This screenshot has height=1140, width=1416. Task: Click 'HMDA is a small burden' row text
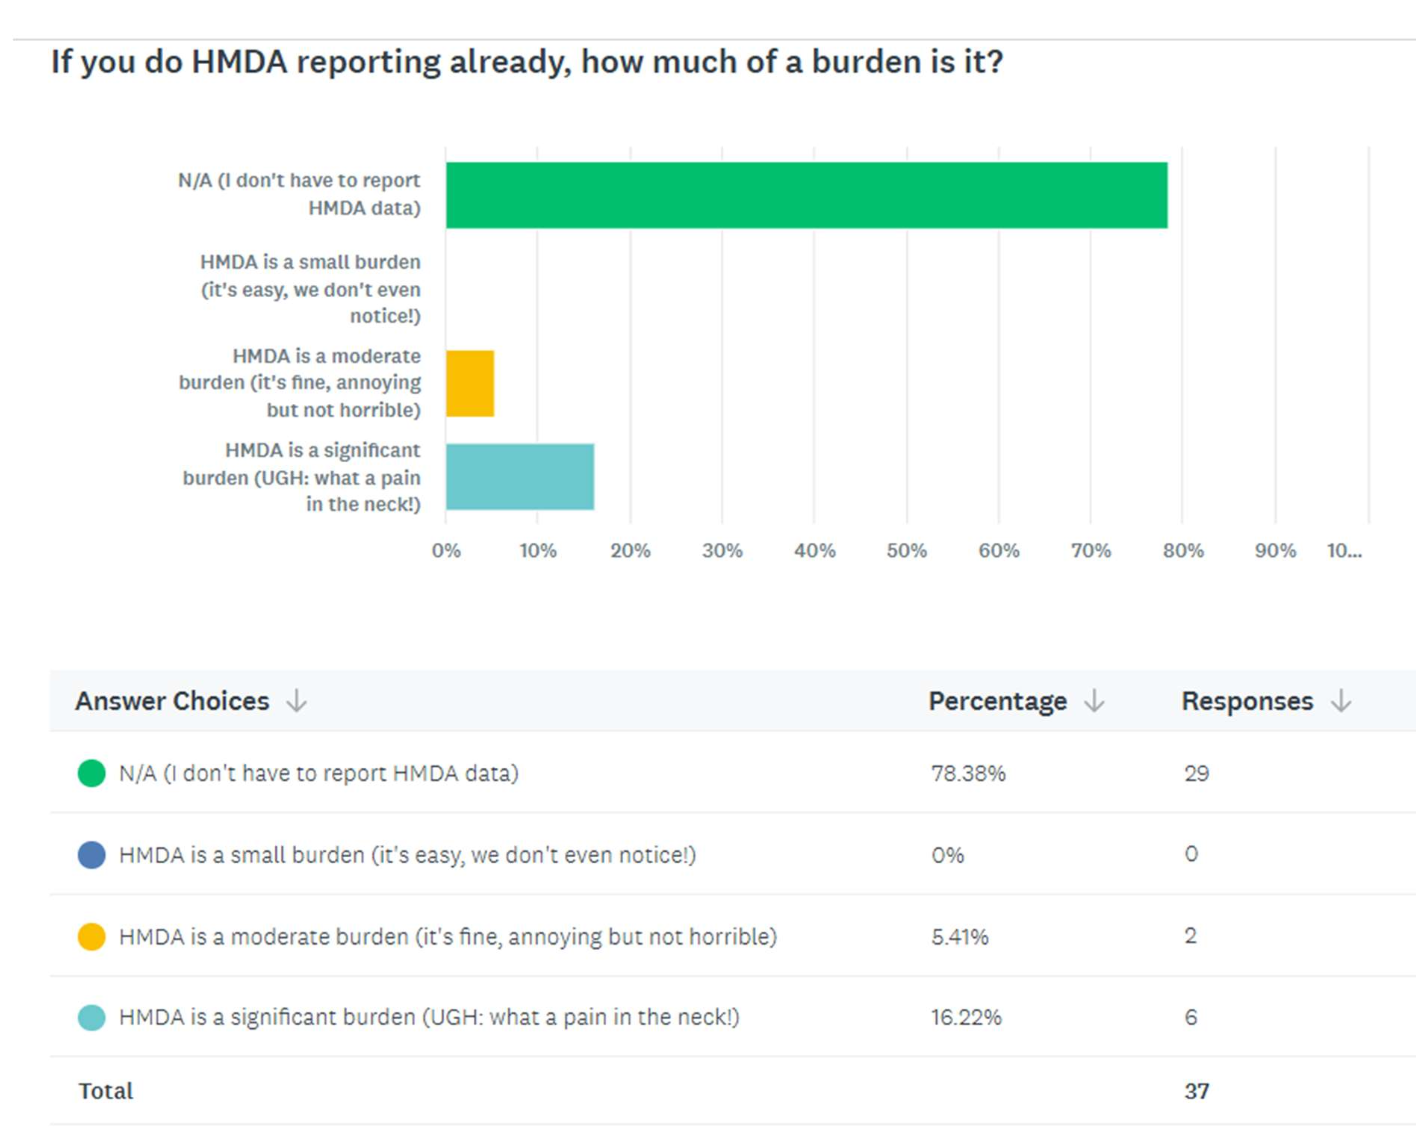(407, 855)
